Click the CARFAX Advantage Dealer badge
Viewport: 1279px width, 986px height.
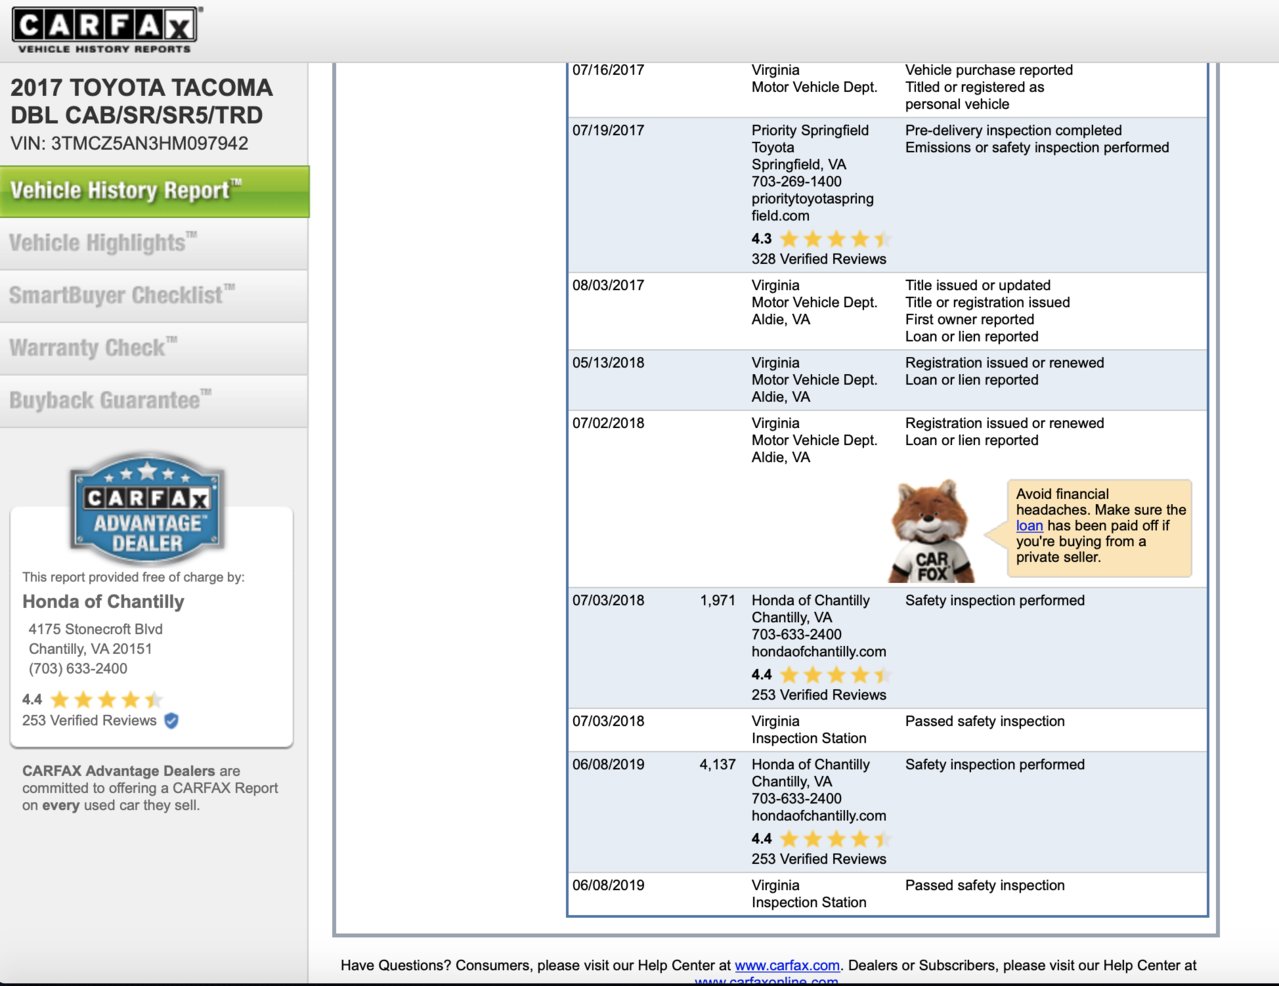pos(147,509)
